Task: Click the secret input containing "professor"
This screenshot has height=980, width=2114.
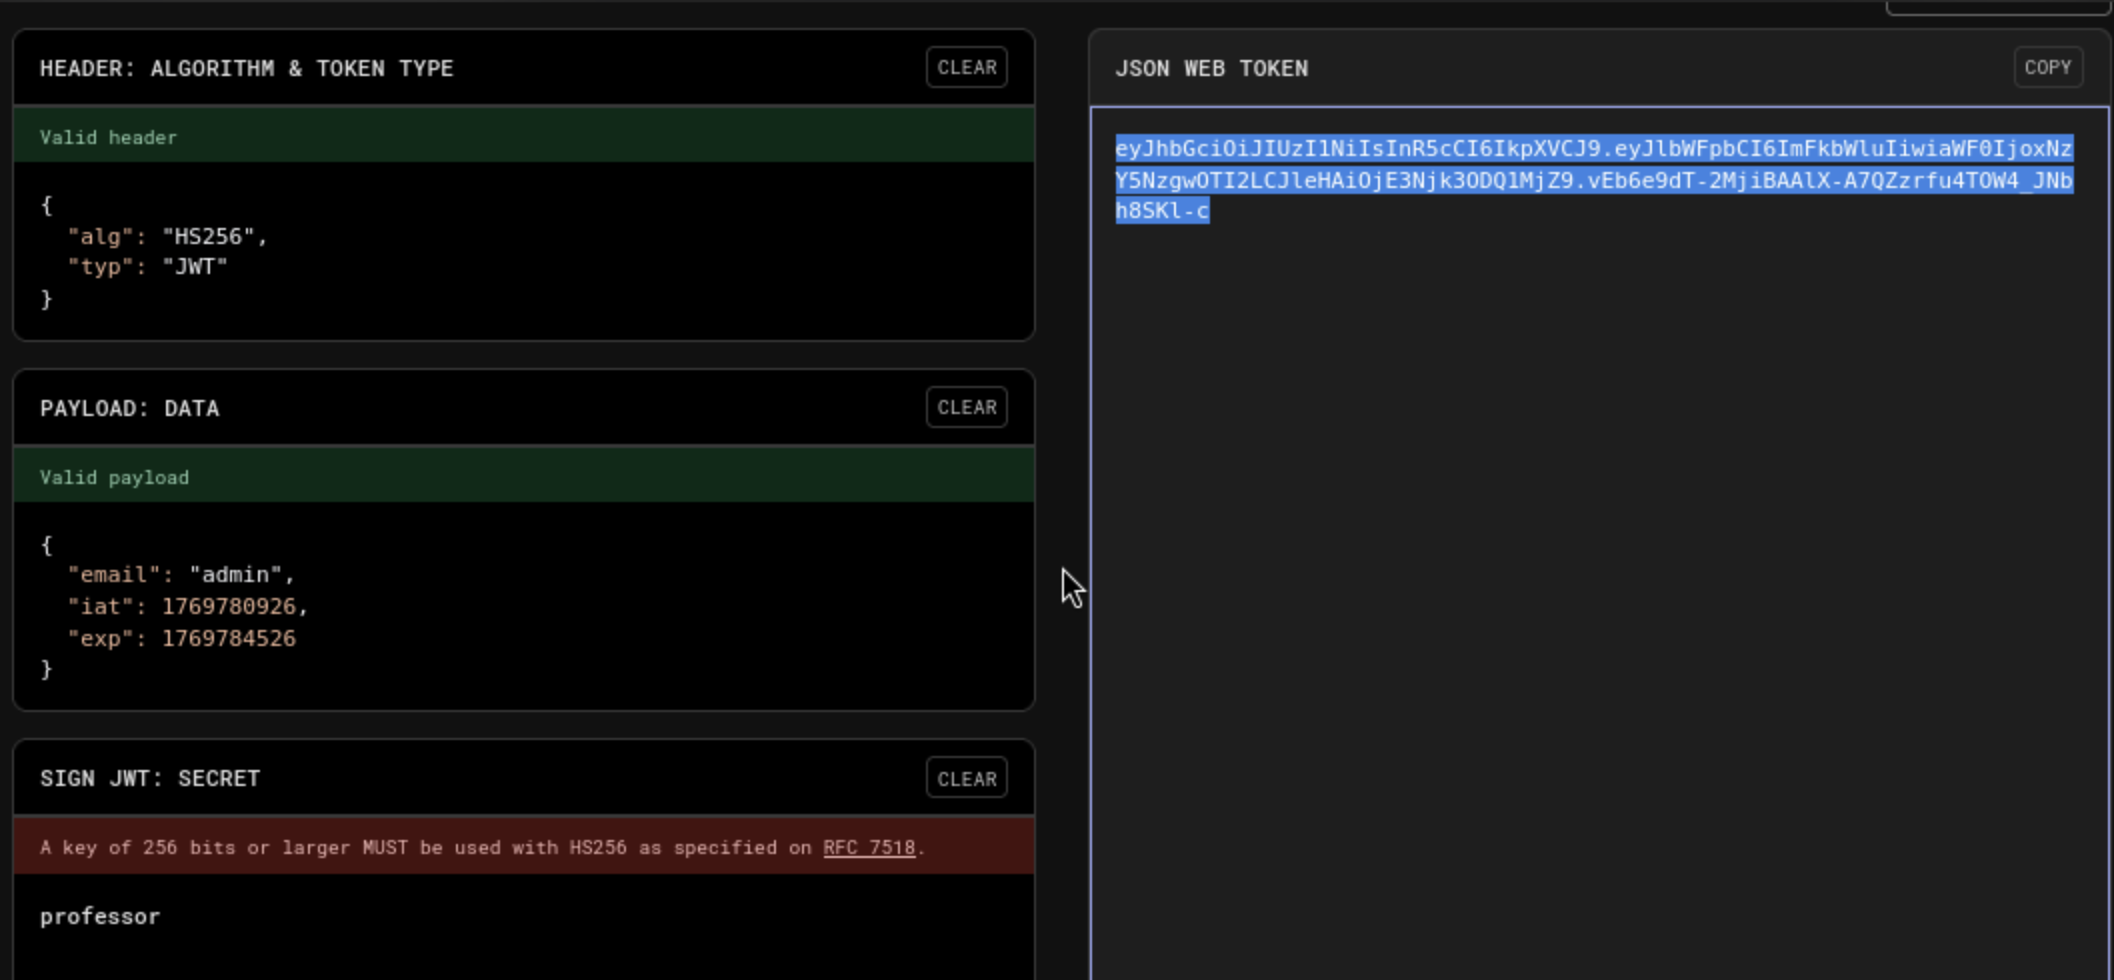Action: [100, 917]
